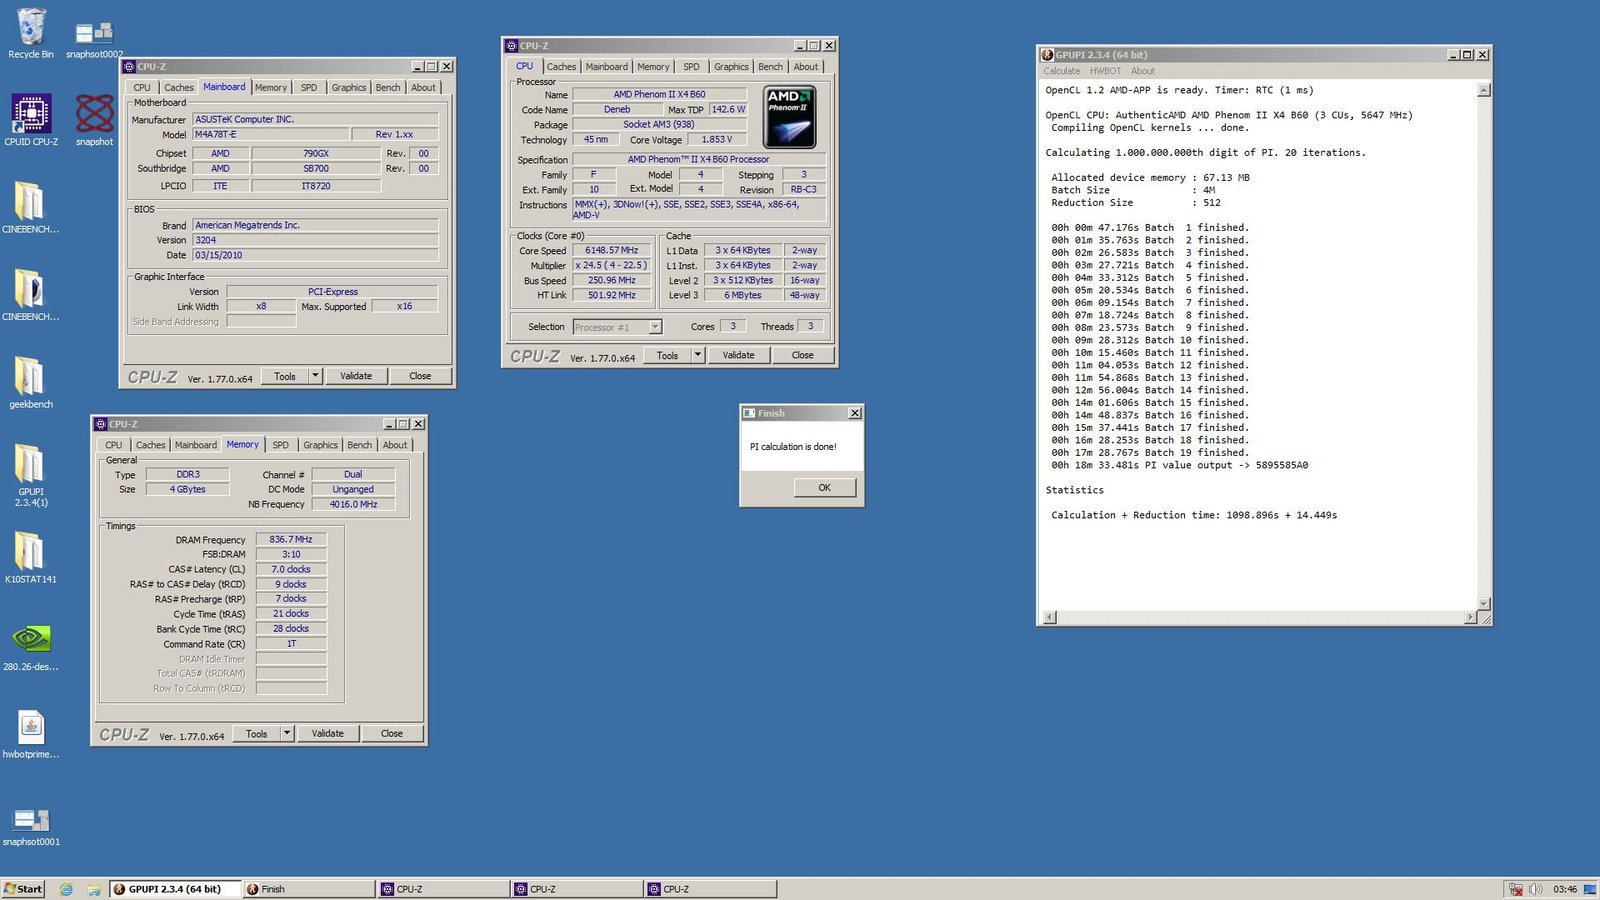1600x900 pixels.
Task: Open the red snapshot desktop icon
Action: point(94,114)
